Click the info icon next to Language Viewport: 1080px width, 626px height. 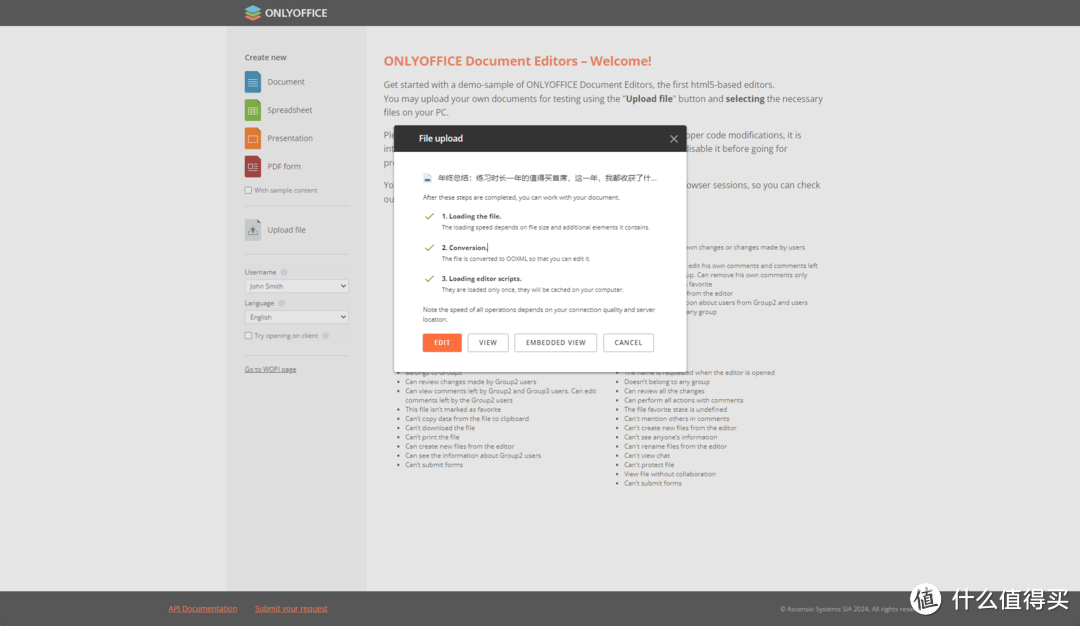[282, 304]
